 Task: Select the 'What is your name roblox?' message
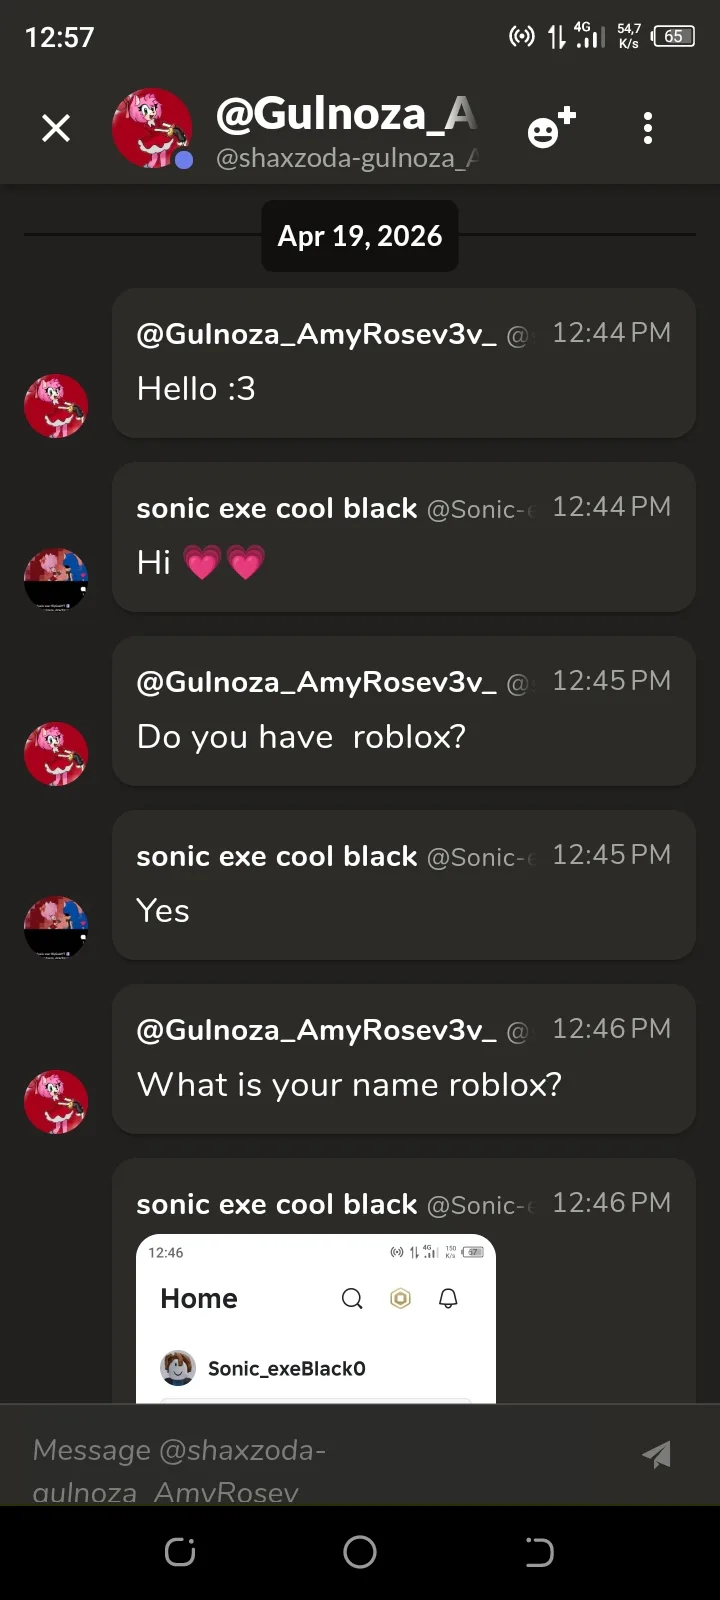[349, 1085]
